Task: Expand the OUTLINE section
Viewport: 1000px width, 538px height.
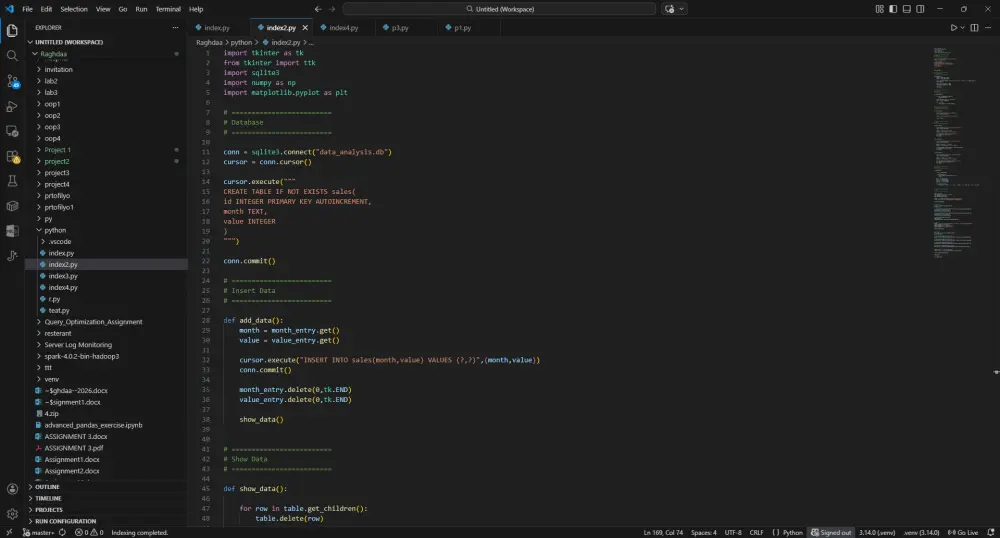Action: pos(48,487)
